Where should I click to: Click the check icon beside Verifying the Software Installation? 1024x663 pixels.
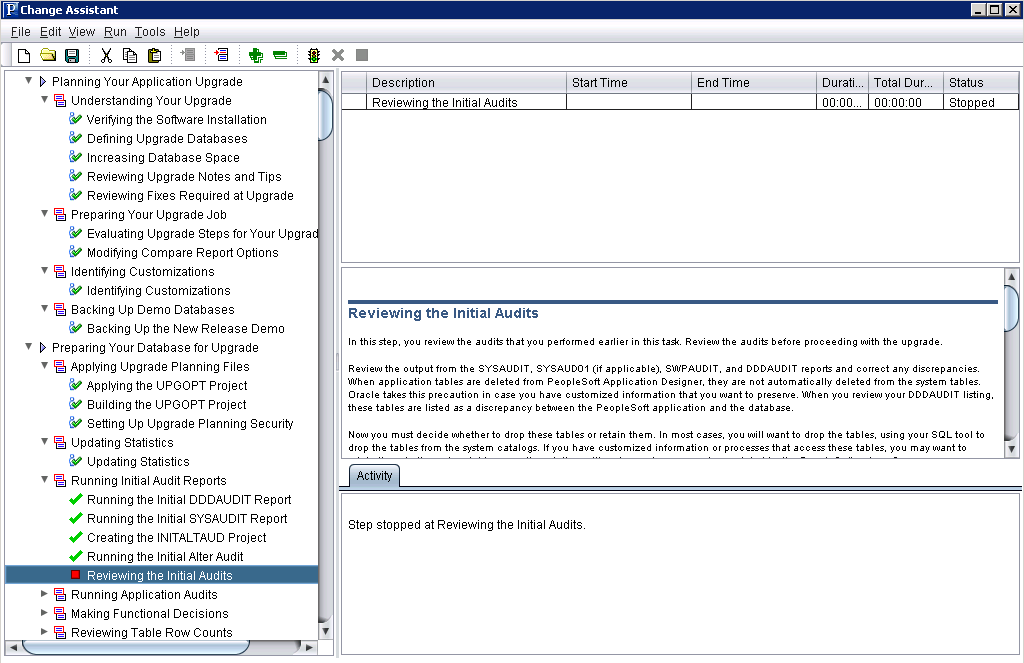[x=76, y=119]
